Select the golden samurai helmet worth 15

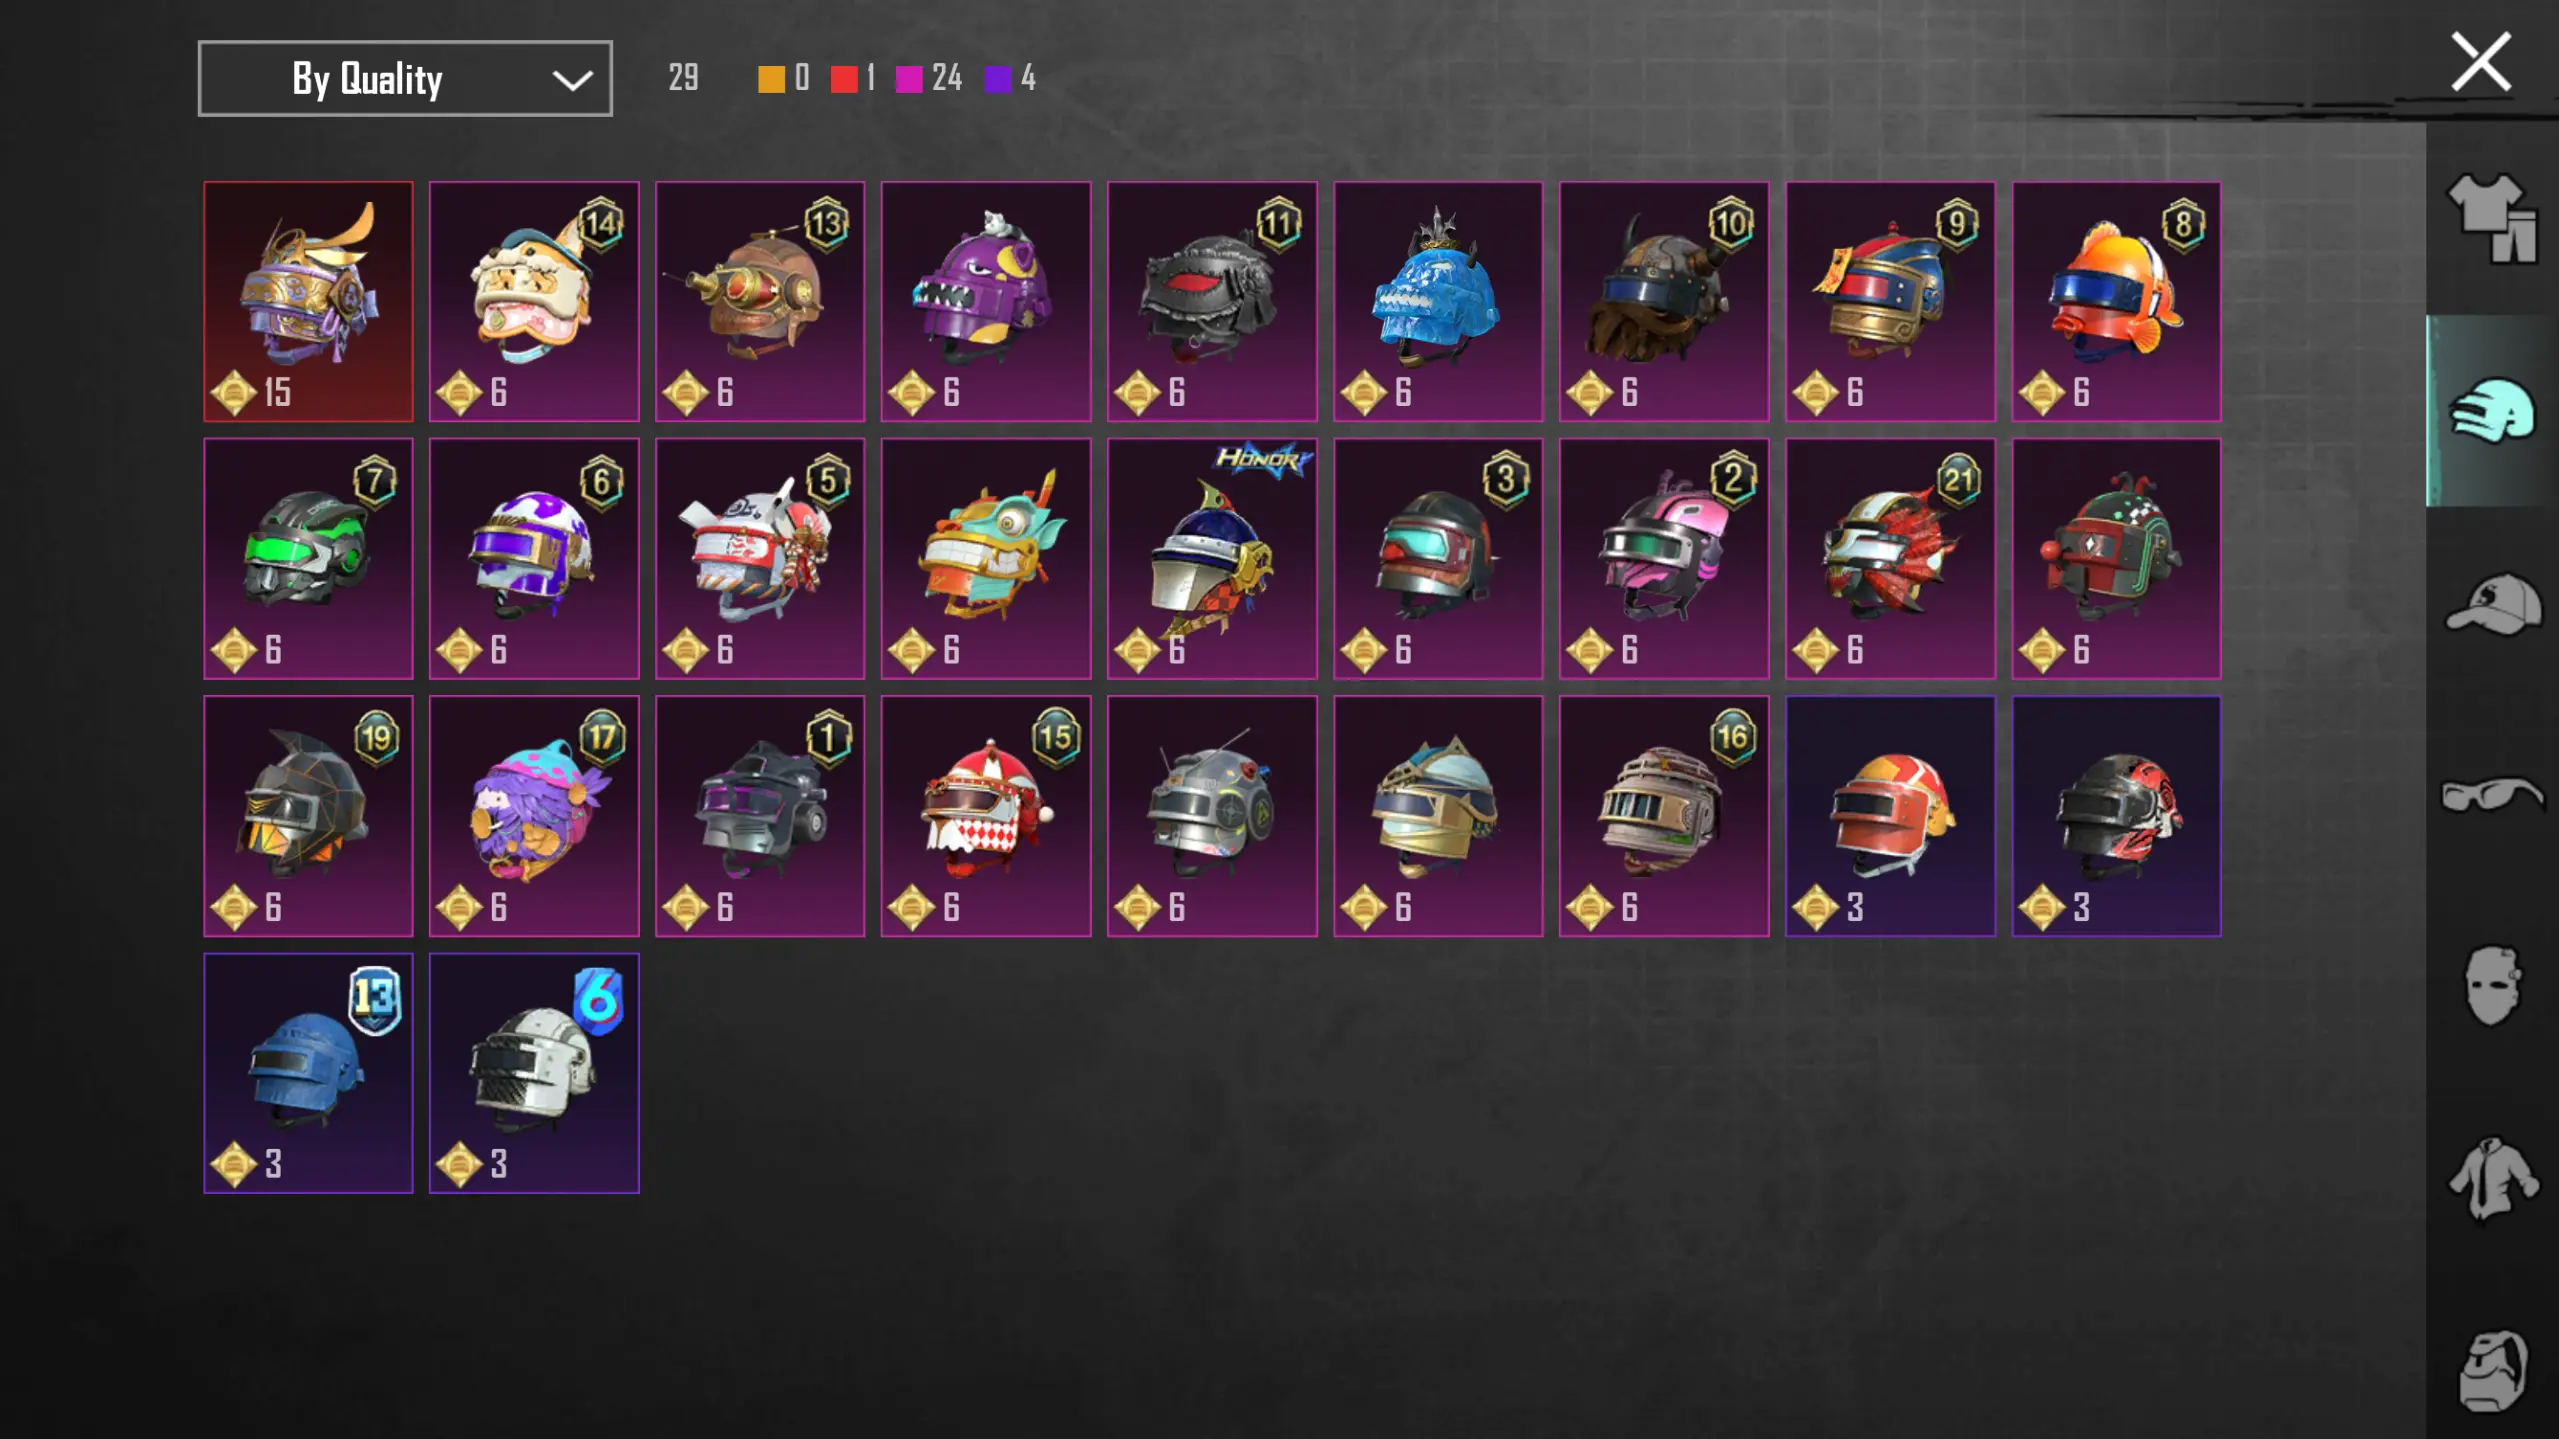[x=308, y=301]
